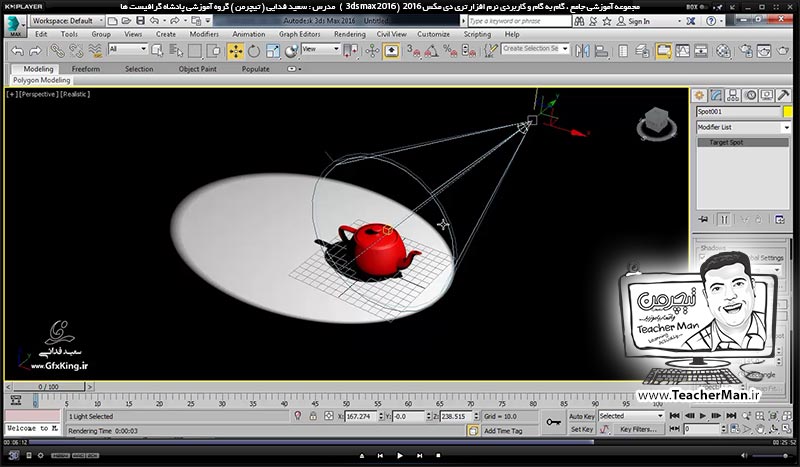This screenshot has width=800, height=467.
Task: Click the X coordinate field 167.274
Action: click(361, 416)
